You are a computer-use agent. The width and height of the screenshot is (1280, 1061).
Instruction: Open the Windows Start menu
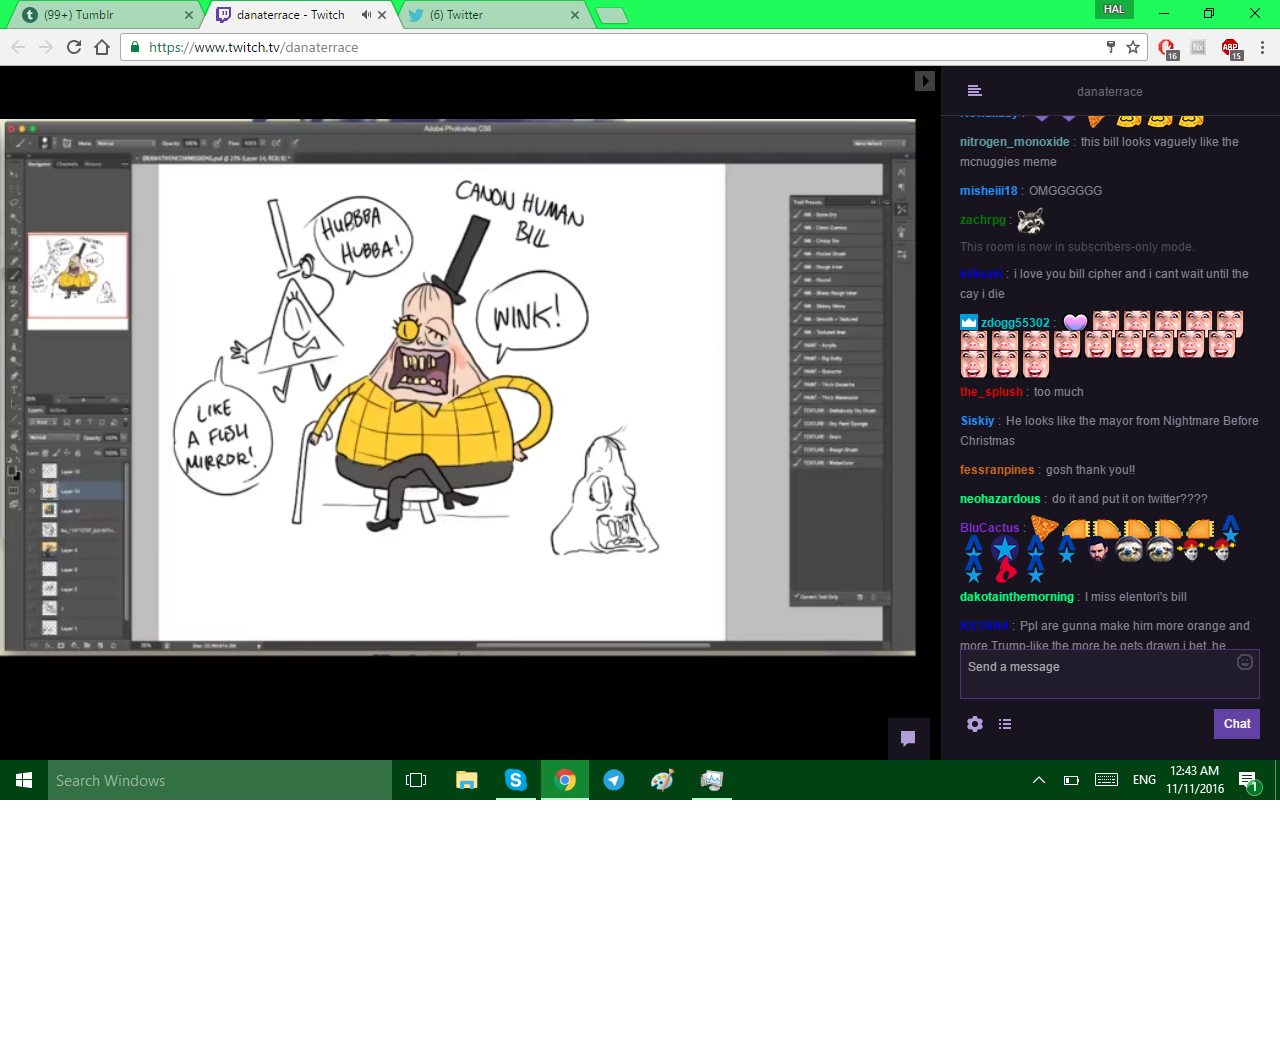[x=24, y=780]
